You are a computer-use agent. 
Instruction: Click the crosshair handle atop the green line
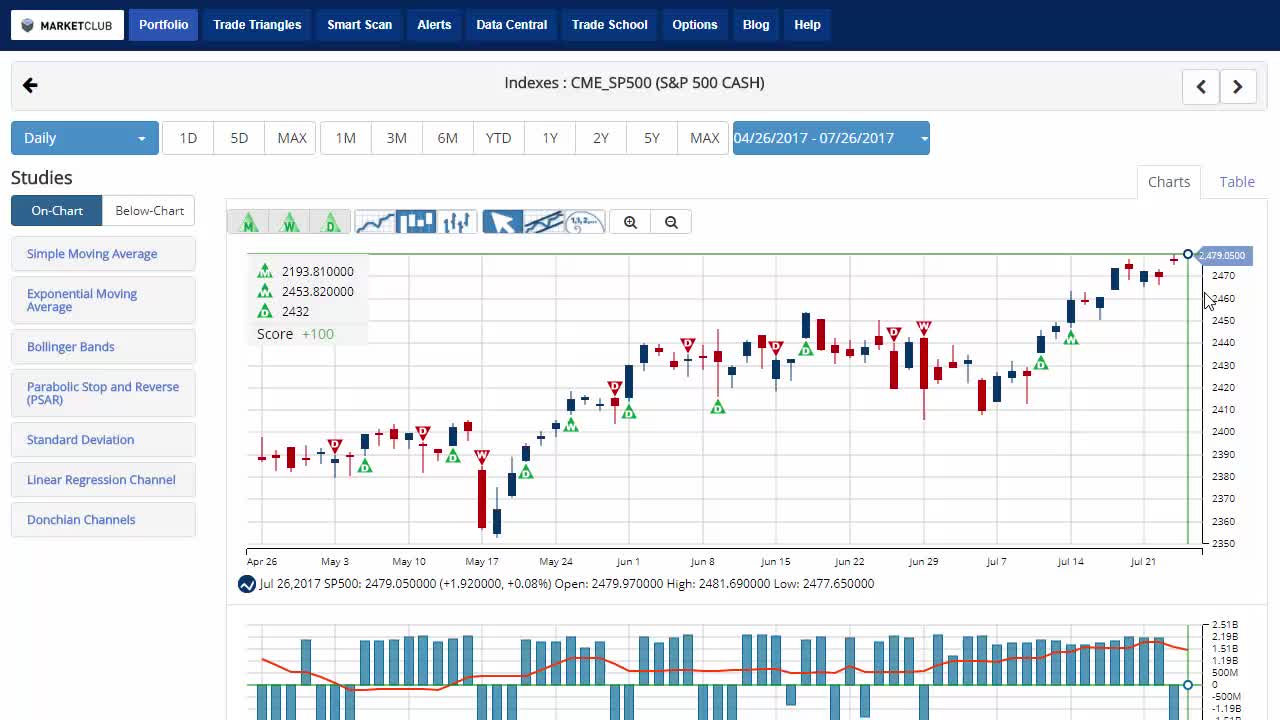[1188, 254]
